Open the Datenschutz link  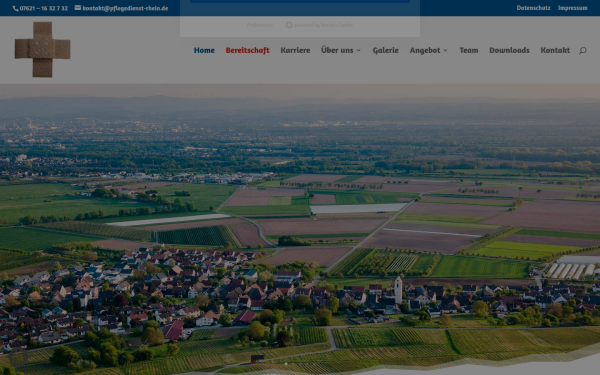pyautogui.click(x=533, y=8)
